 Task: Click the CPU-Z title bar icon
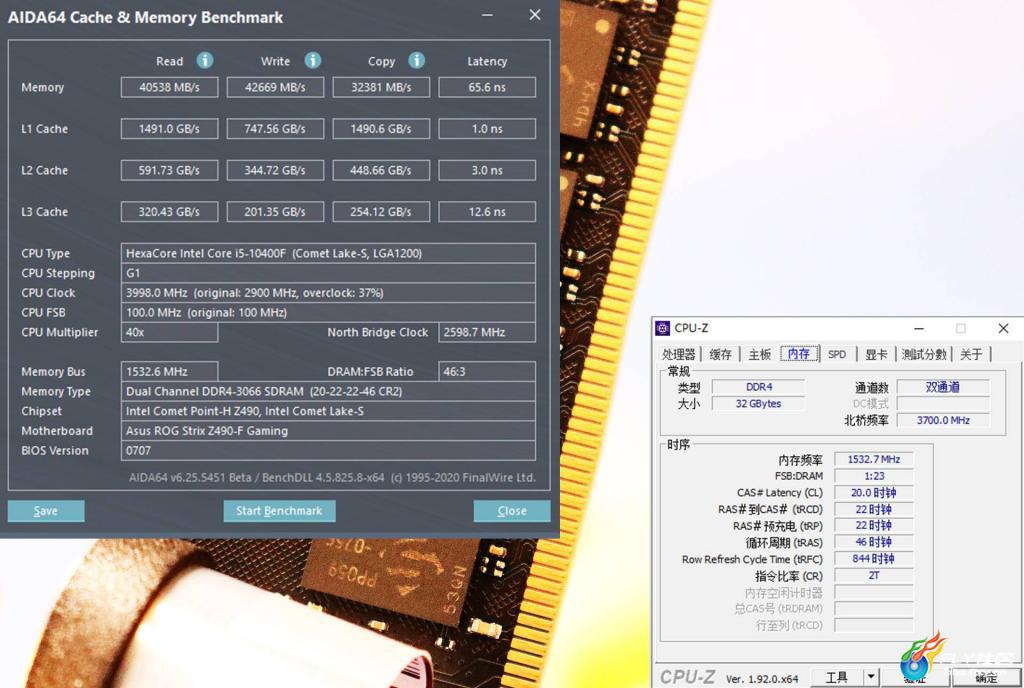point(663,328)
